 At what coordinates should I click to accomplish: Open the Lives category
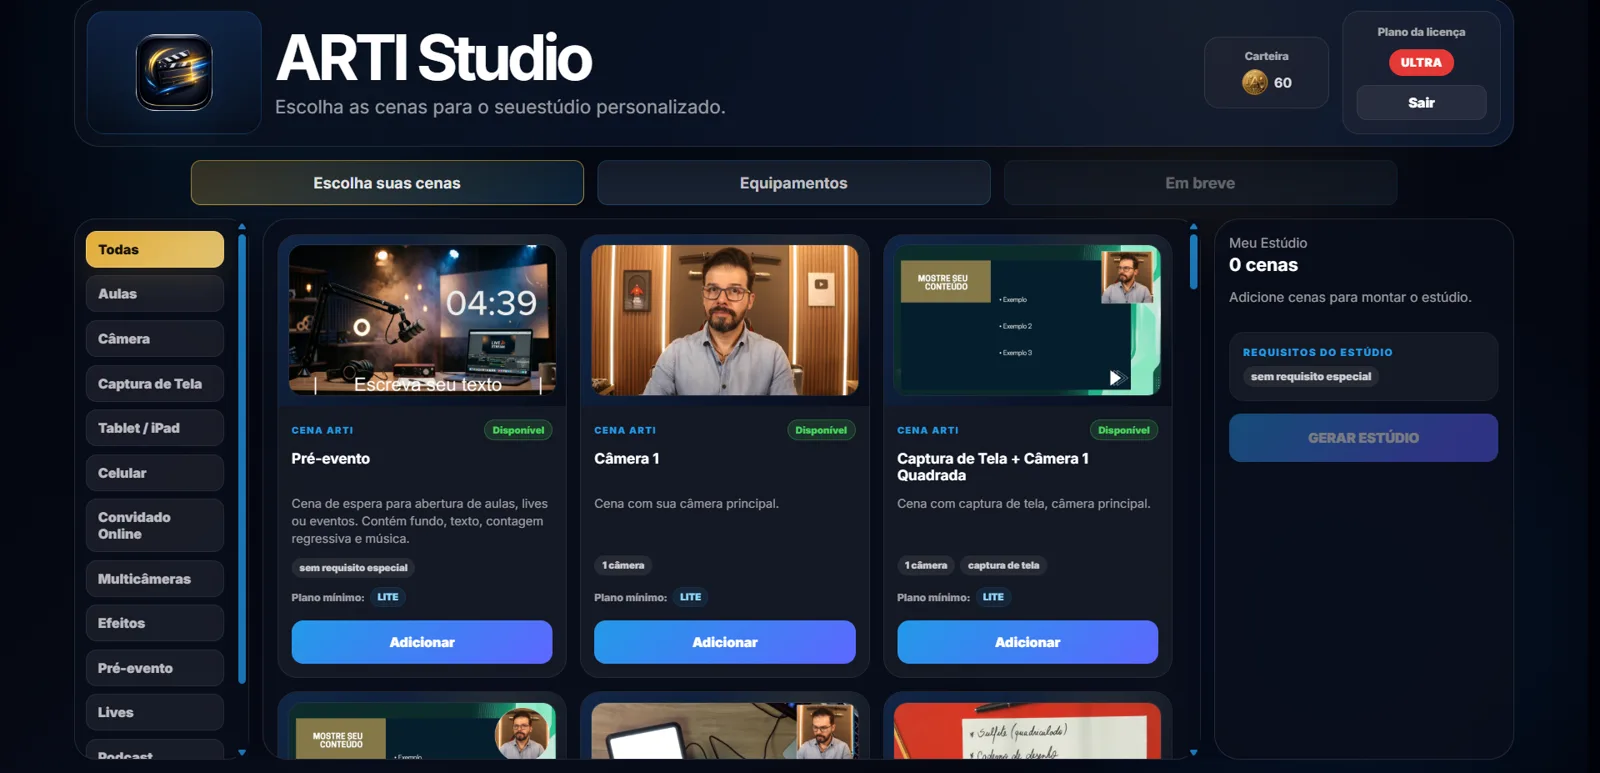[155, 712]
